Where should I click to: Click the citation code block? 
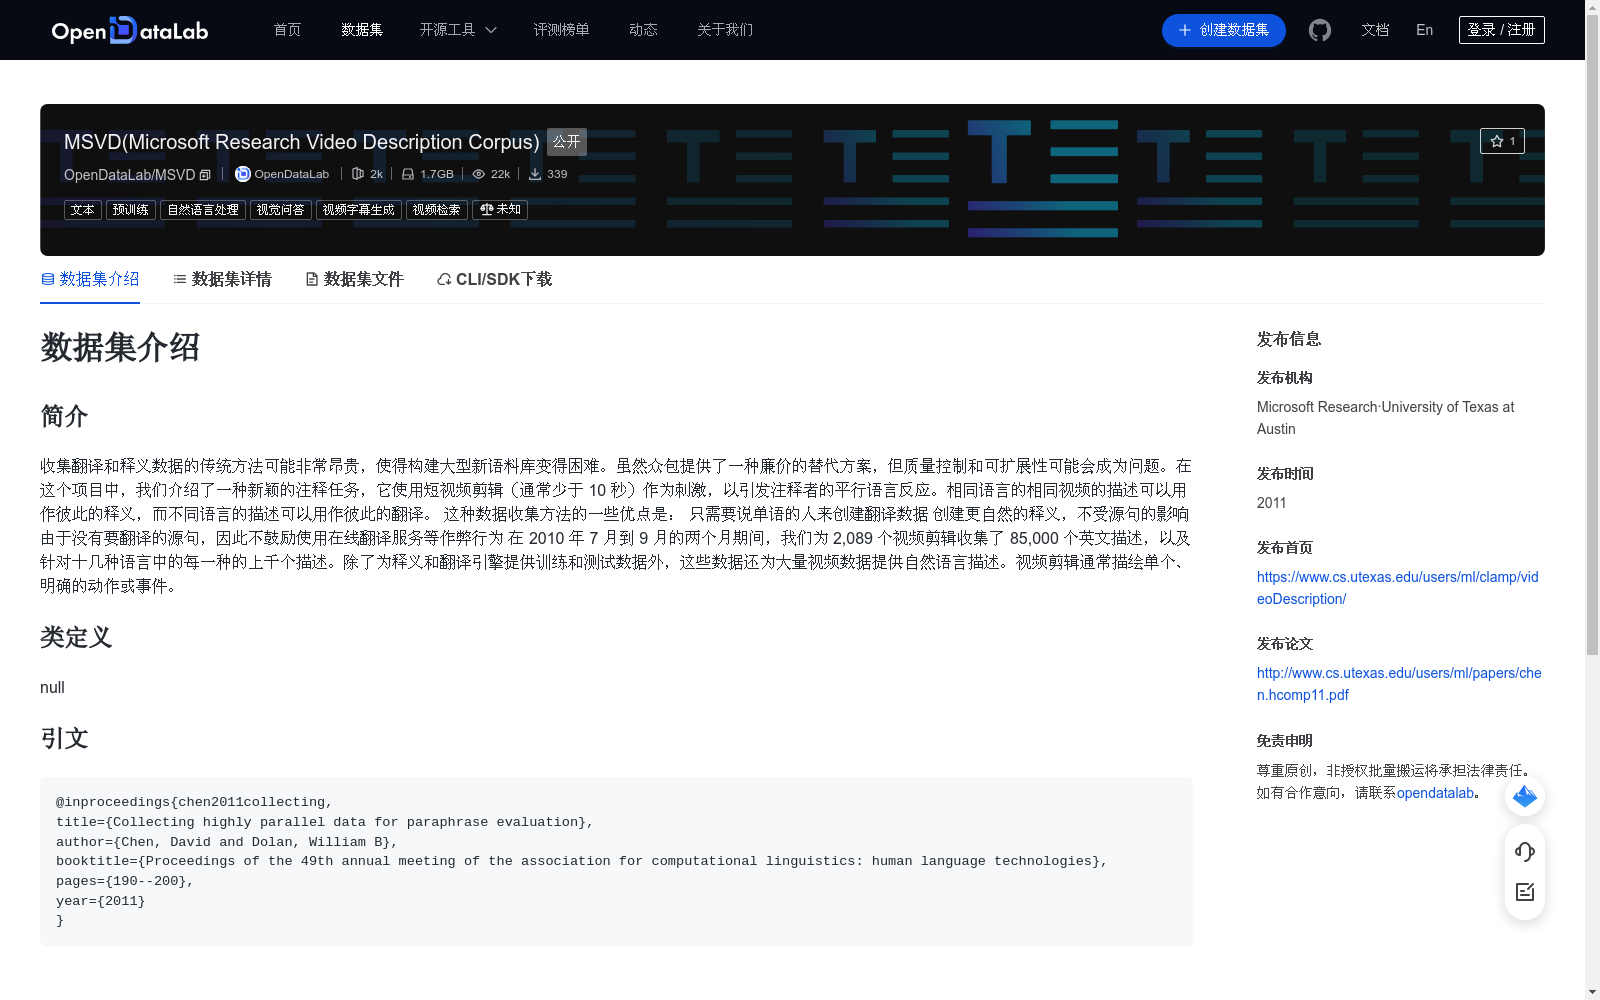(x=616, y=861)
